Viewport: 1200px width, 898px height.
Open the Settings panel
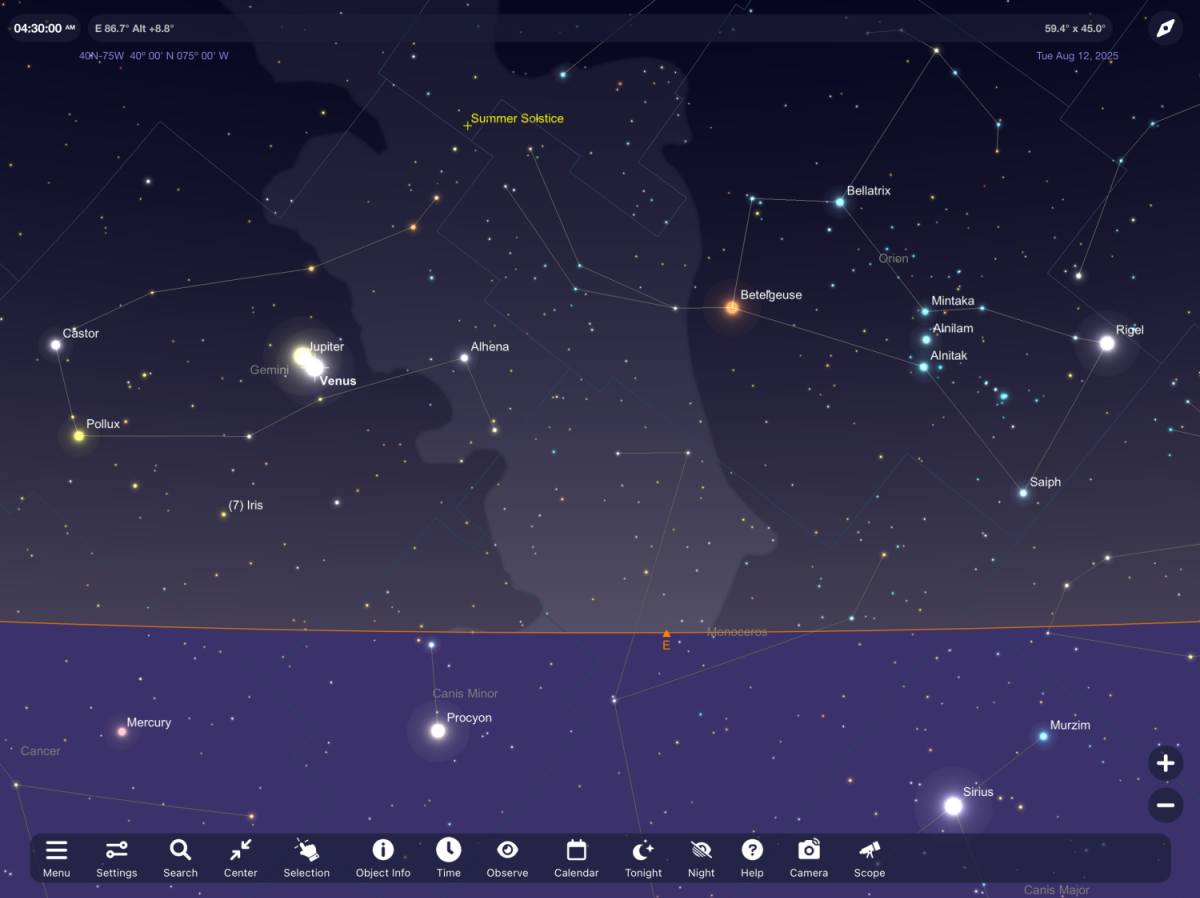point(117,857)
